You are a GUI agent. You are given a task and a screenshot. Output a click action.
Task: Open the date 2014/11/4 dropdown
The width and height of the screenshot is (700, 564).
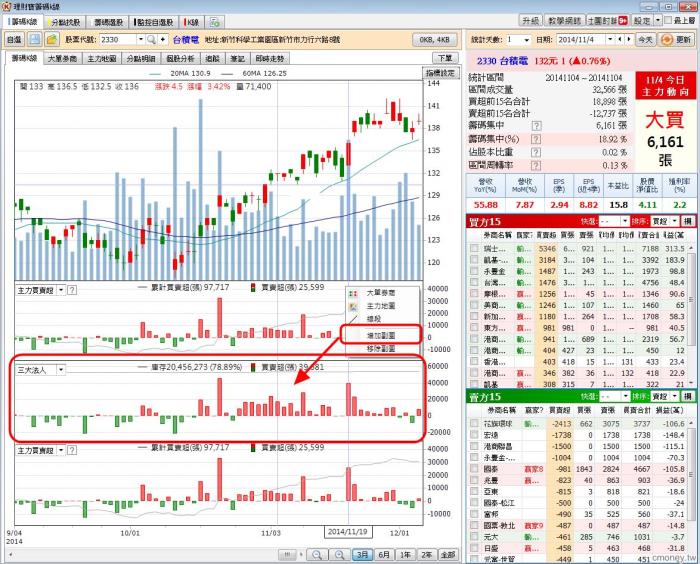pos(610,40)
